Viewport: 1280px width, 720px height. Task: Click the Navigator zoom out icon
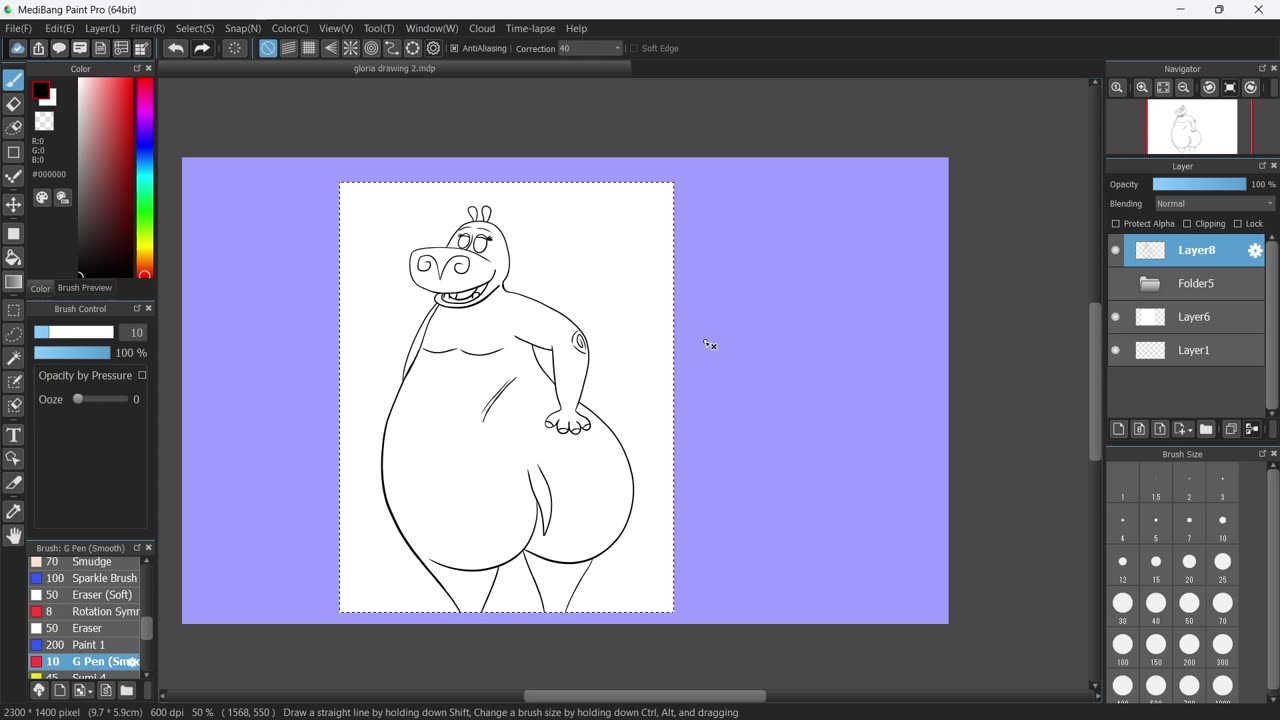[1184, 88]
